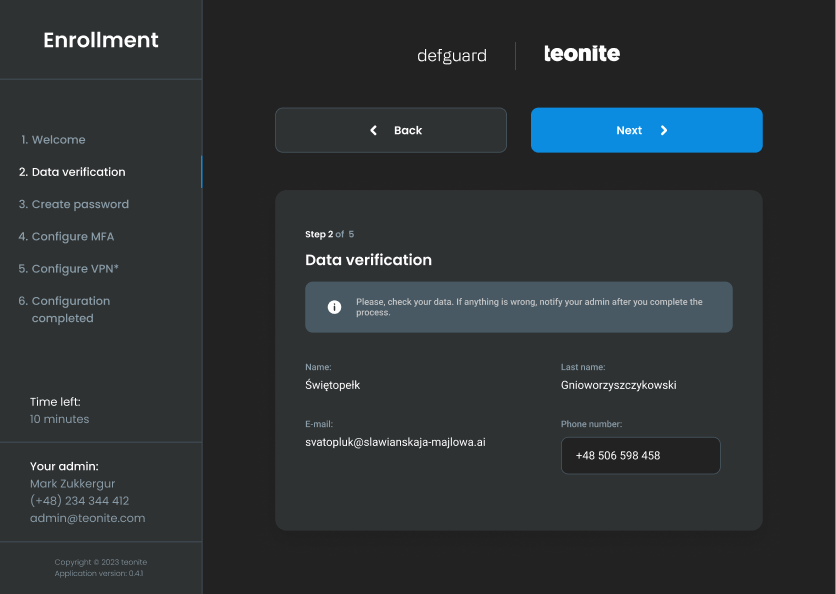Click the name value Świętopełk
Screen dimensions: 836x594
(x=332, y=385)
